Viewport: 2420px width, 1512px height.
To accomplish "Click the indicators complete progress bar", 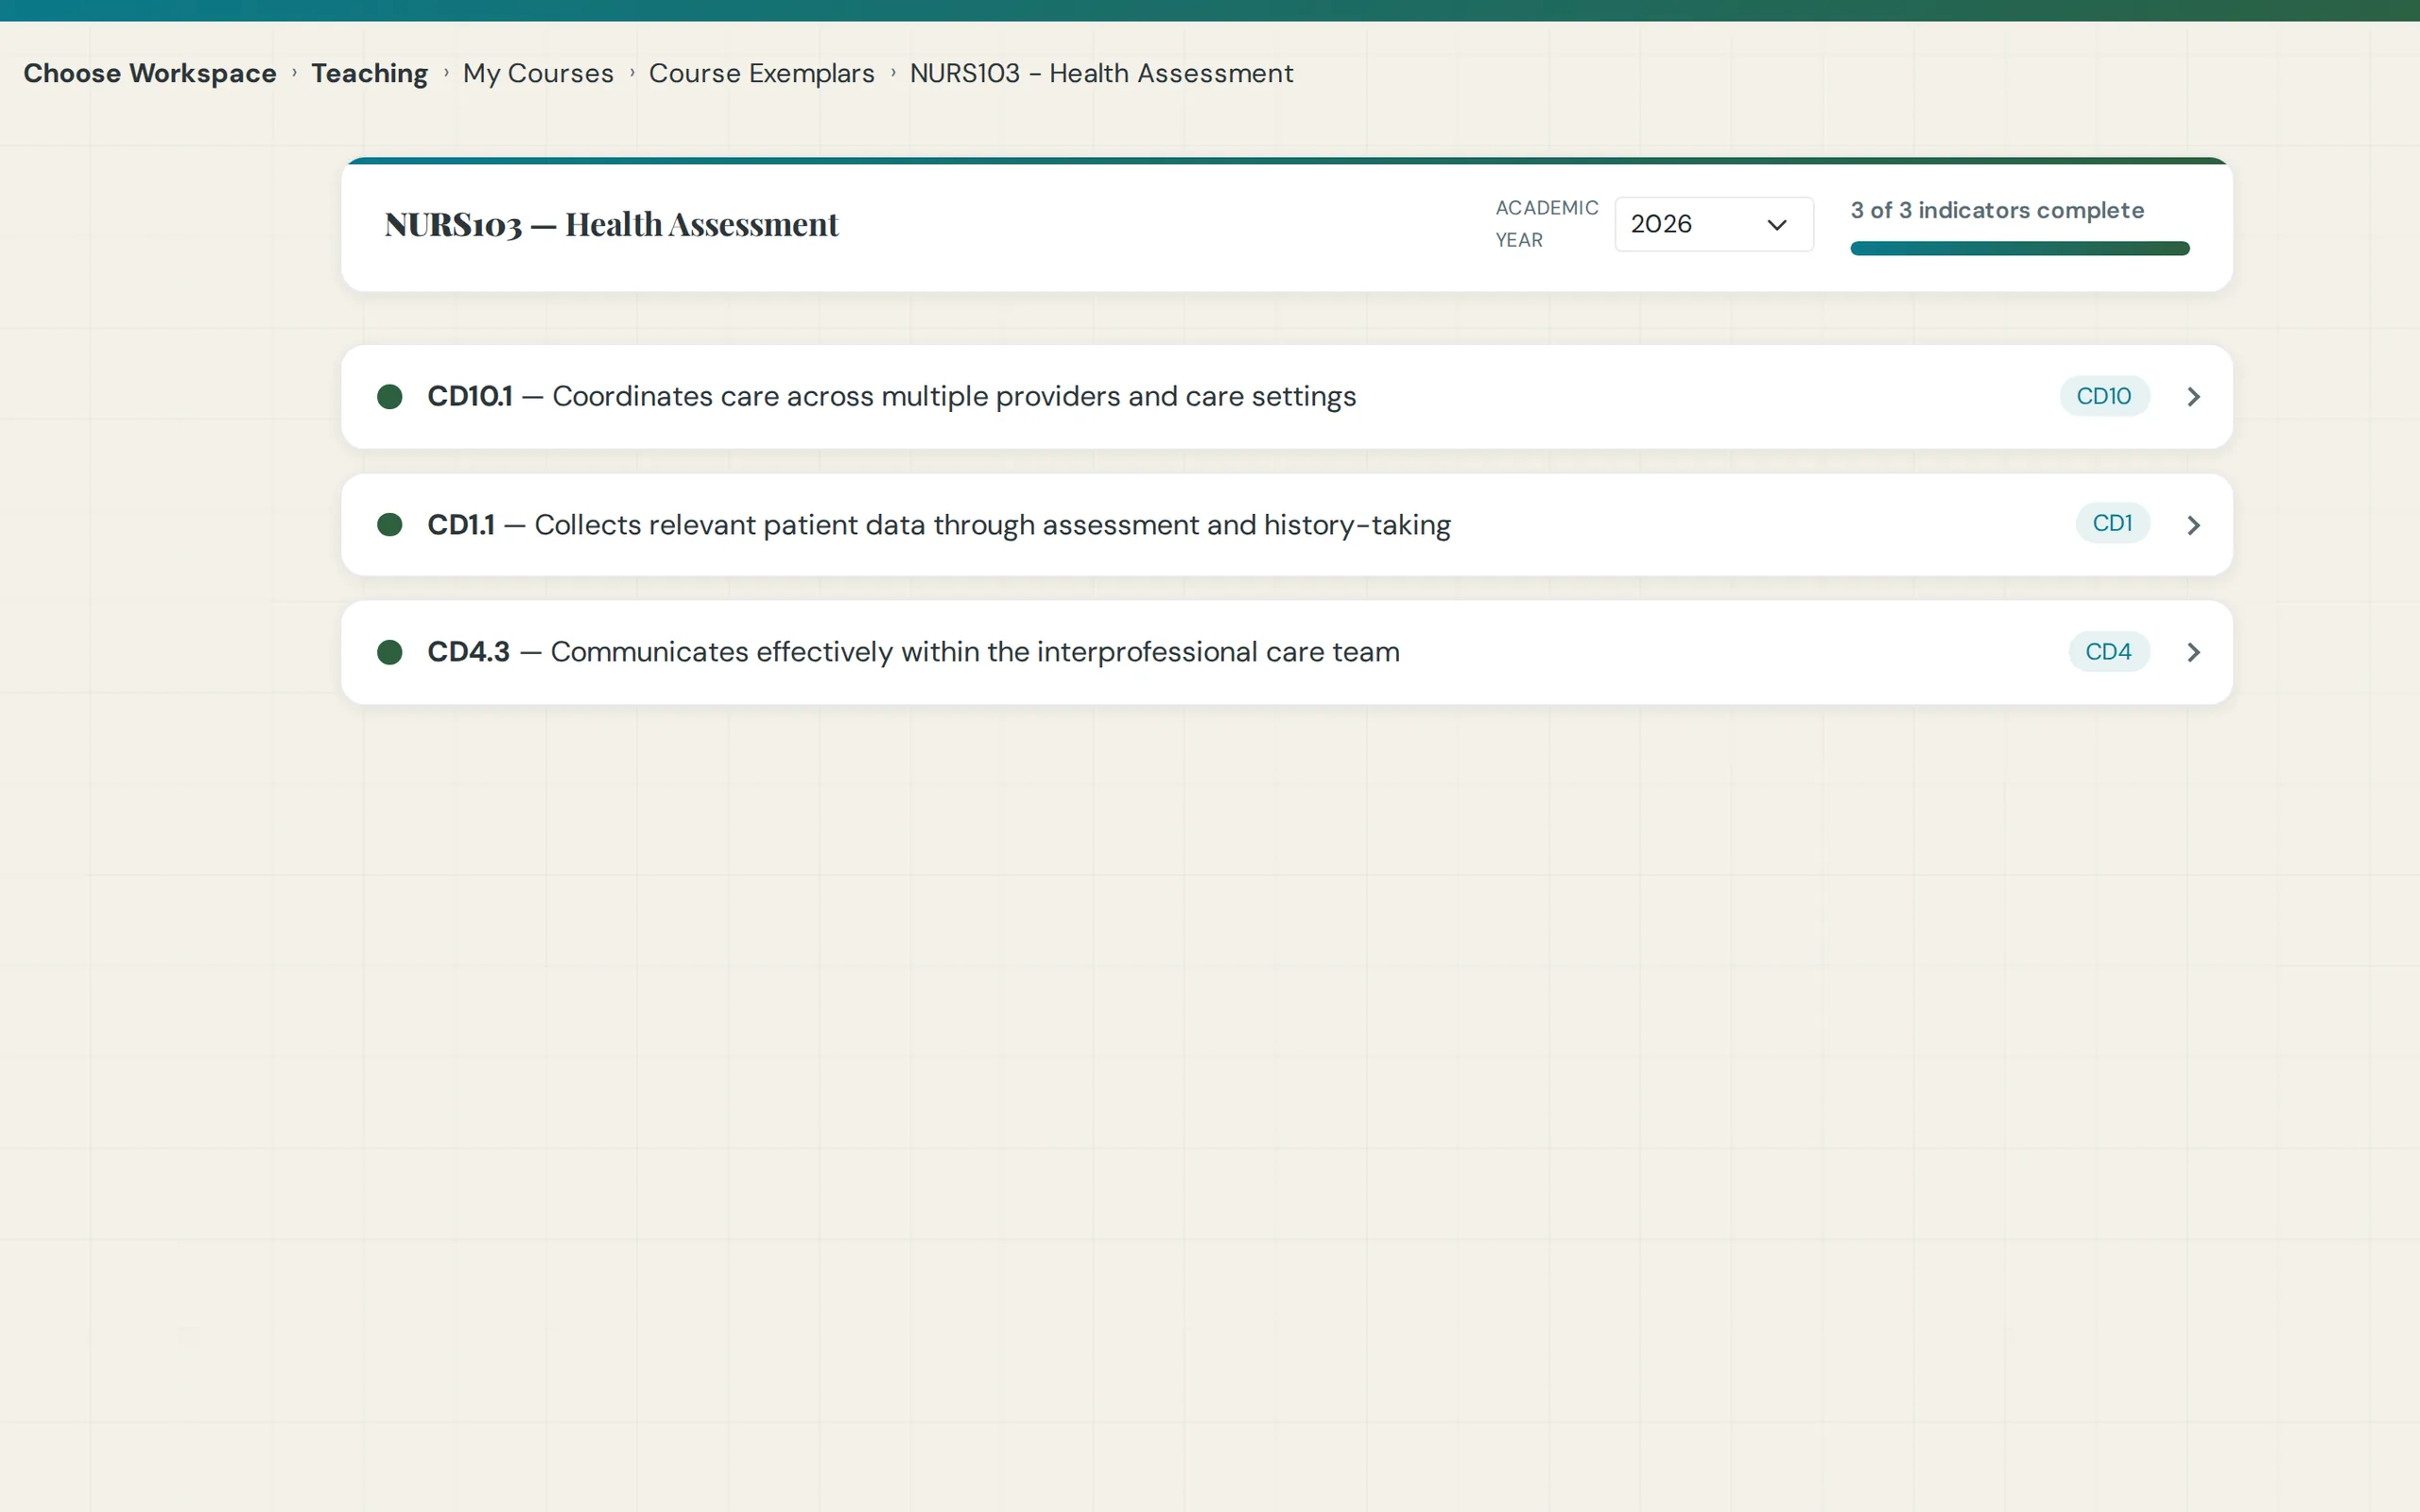I will click(x=2019, y=248).
